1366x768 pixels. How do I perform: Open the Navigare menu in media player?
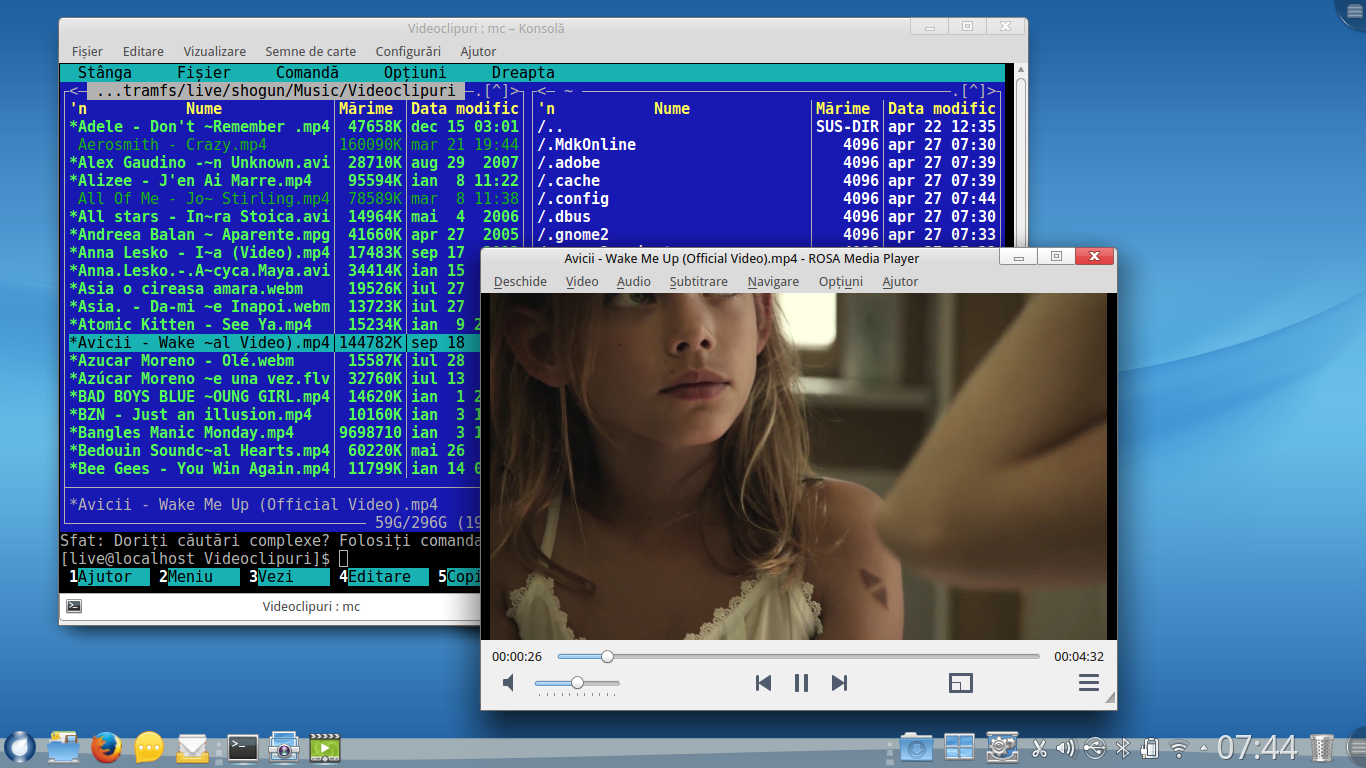point(773,282)
